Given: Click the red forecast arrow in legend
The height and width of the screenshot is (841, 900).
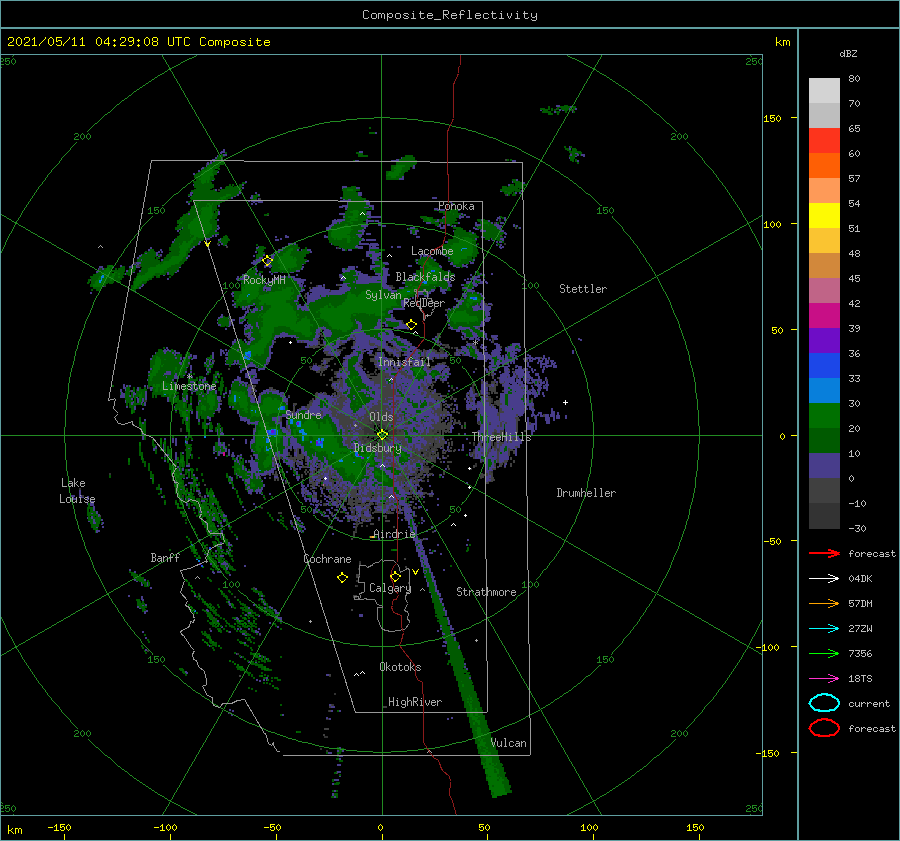Looking at the screenshot, I should [x=824, y=553].
